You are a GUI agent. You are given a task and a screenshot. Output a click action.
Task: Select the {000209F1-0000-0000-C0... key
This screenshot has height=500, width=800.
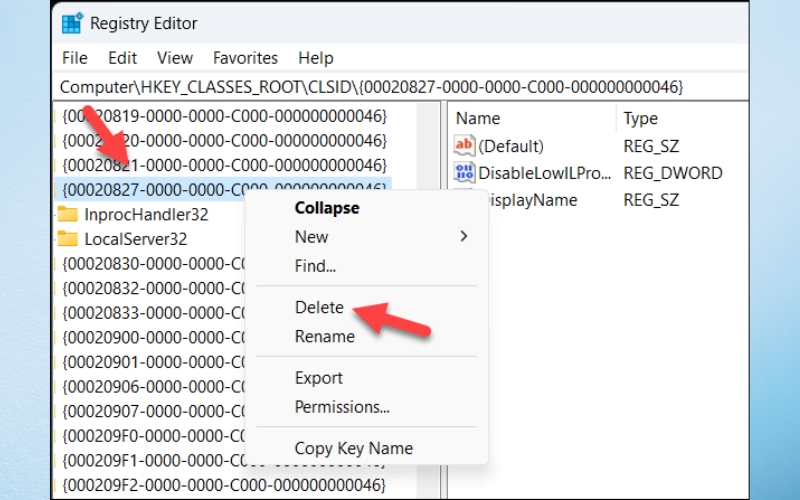(x=153, y=460)
